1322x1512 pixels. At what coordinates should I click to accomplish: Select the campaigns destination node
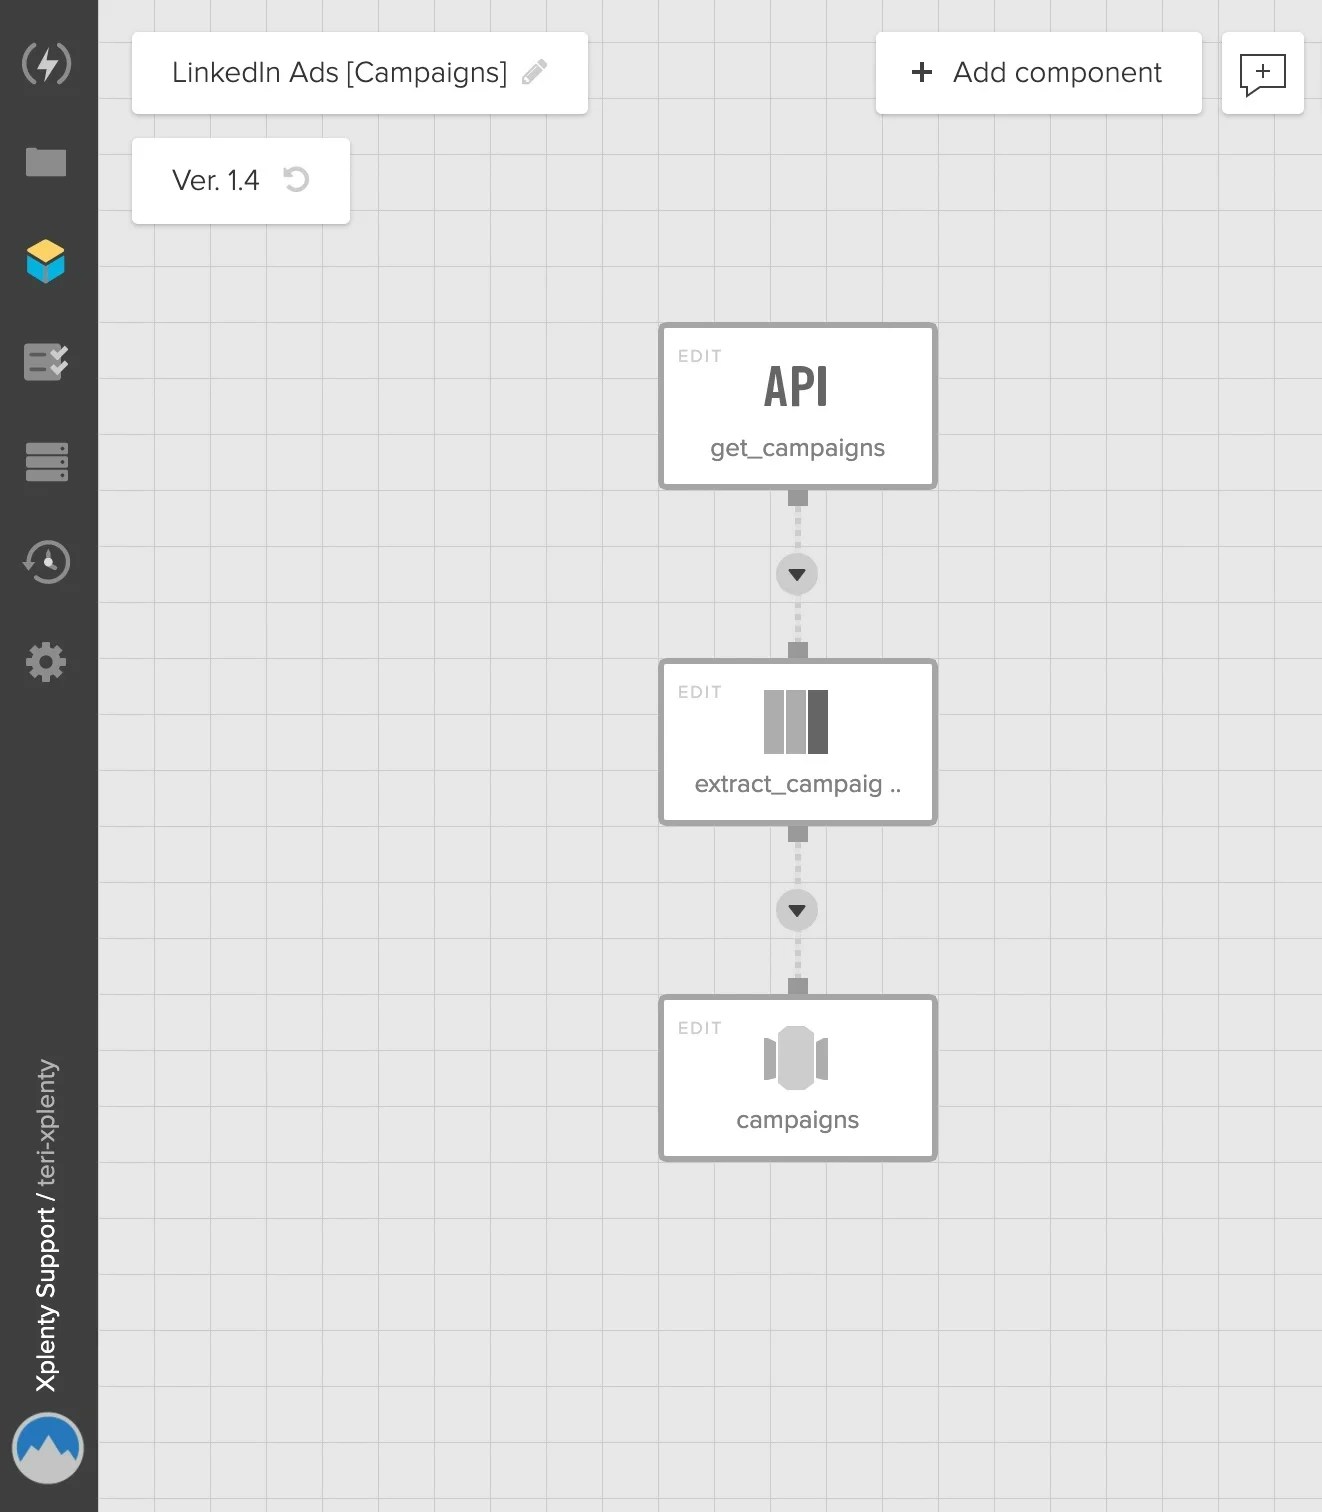(x=797, y=1078)
